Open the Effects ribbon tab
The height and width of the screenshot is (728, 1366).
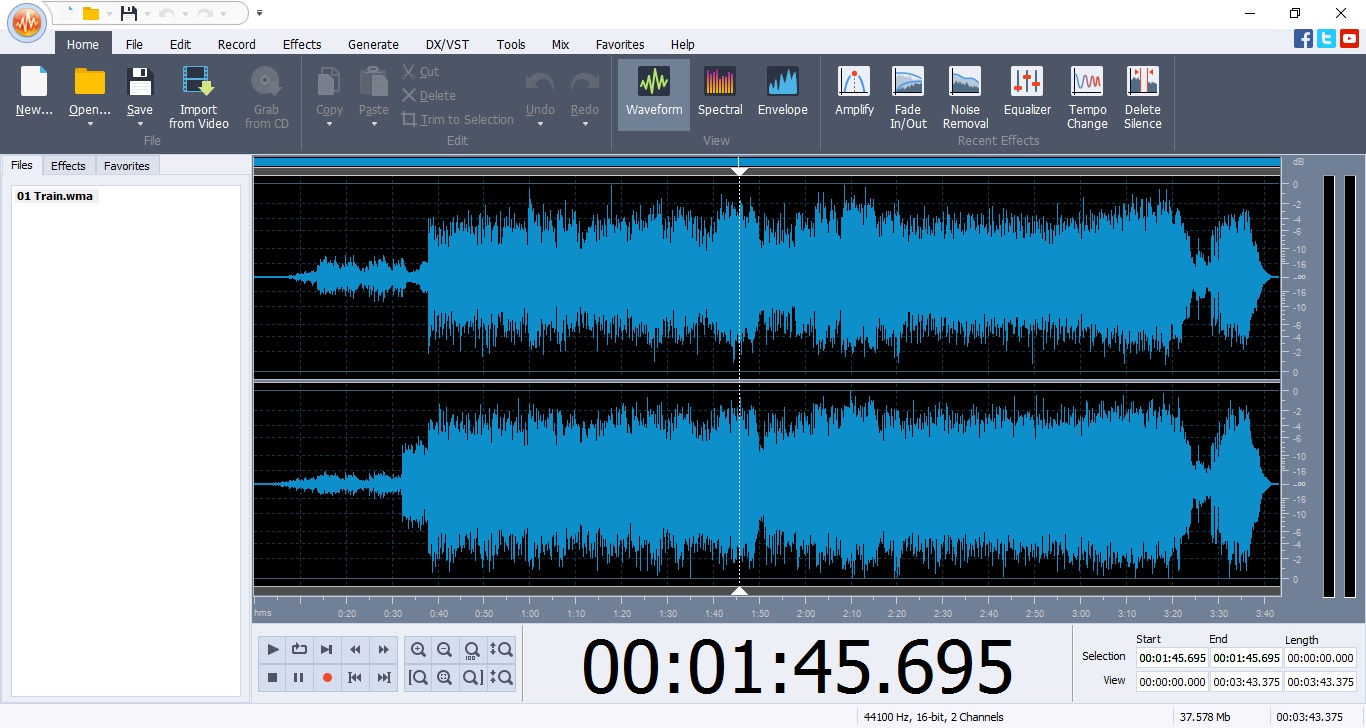302,44
